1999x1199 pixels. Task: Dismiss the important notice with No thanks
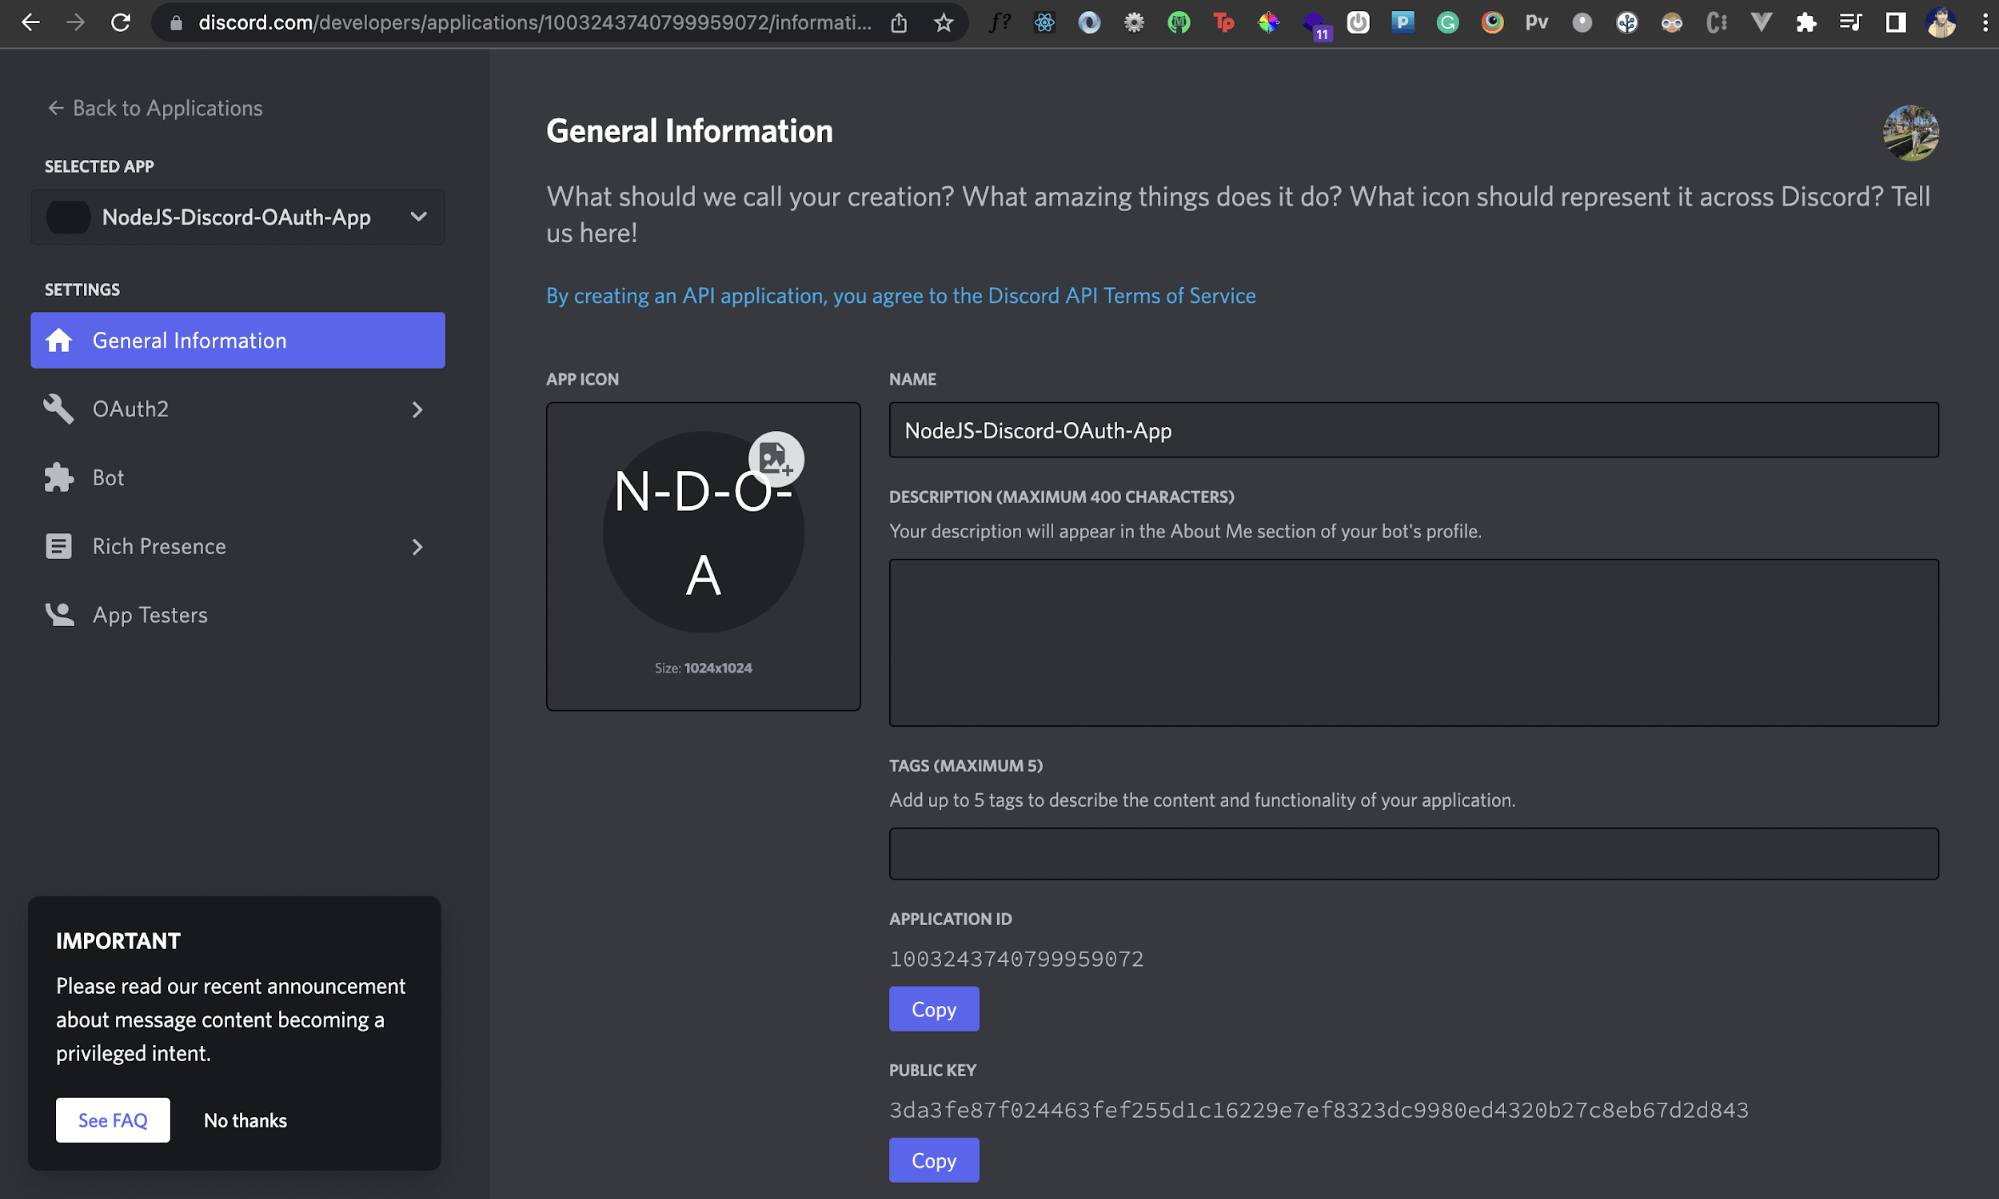click(x=244, y=1120)
